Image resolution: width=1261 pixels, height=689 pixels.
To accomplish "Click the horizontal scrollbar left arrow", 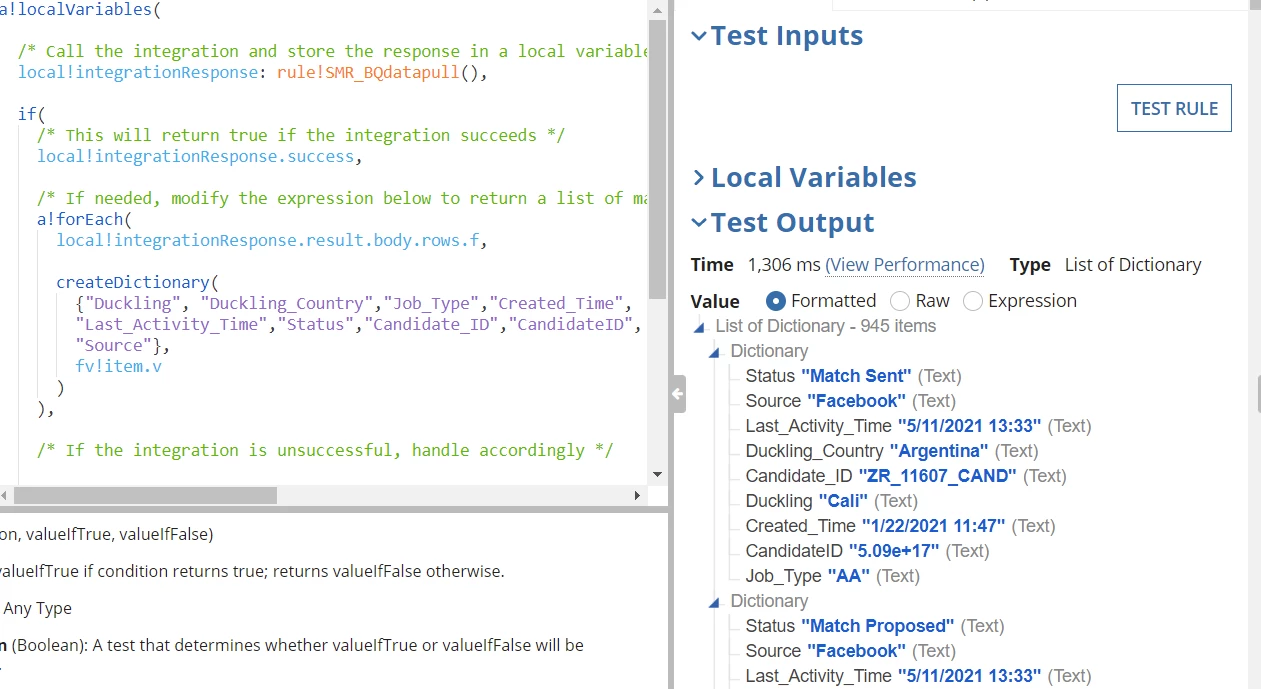I will pyautogui.click(x=6, y=495).
